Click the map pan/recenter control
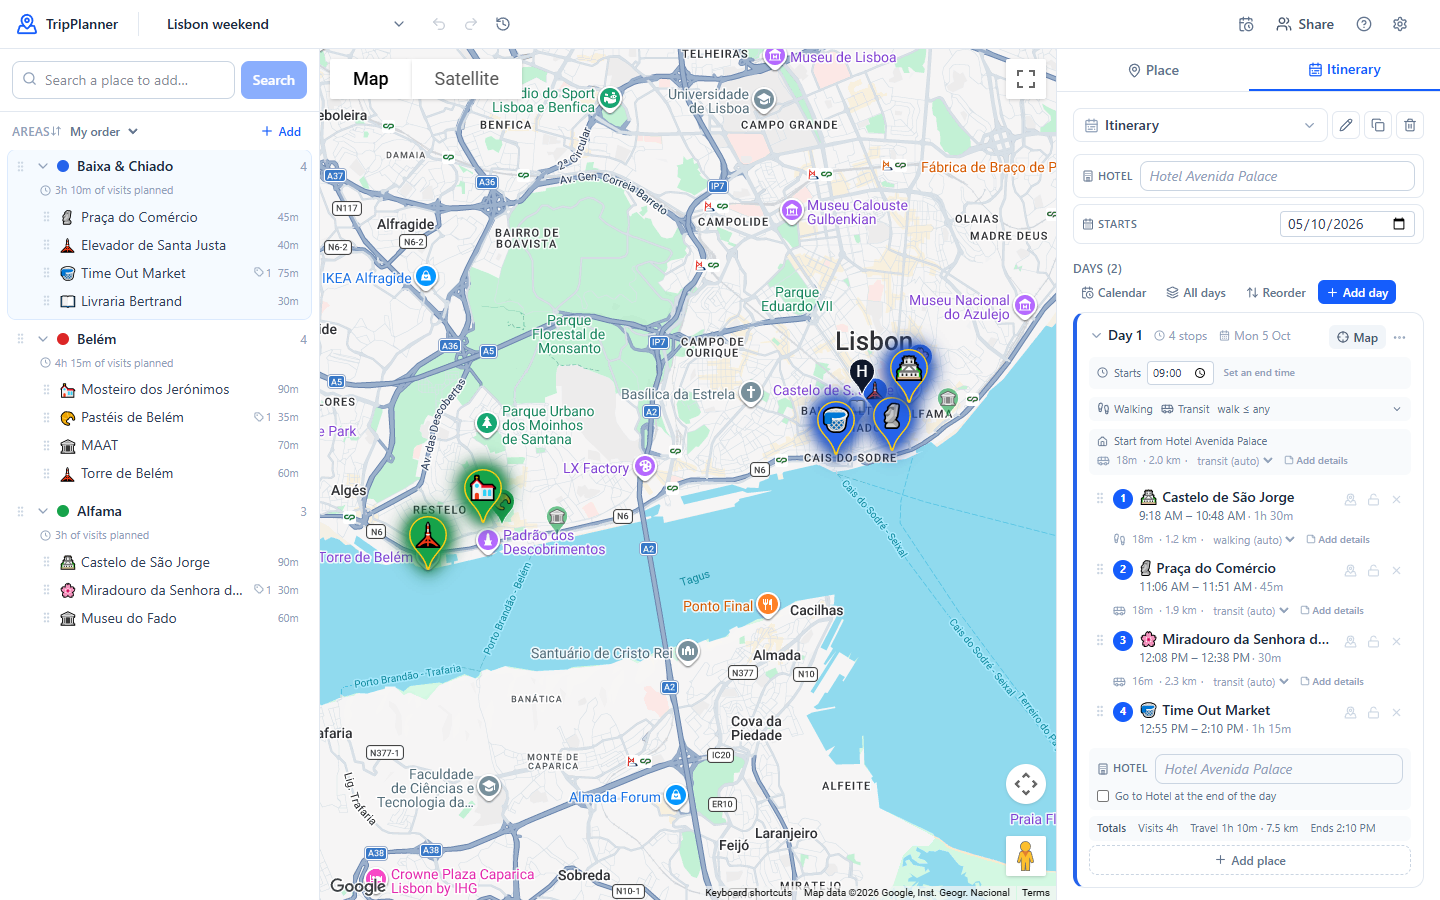 pyautogui.click(x=1026, y=784)
